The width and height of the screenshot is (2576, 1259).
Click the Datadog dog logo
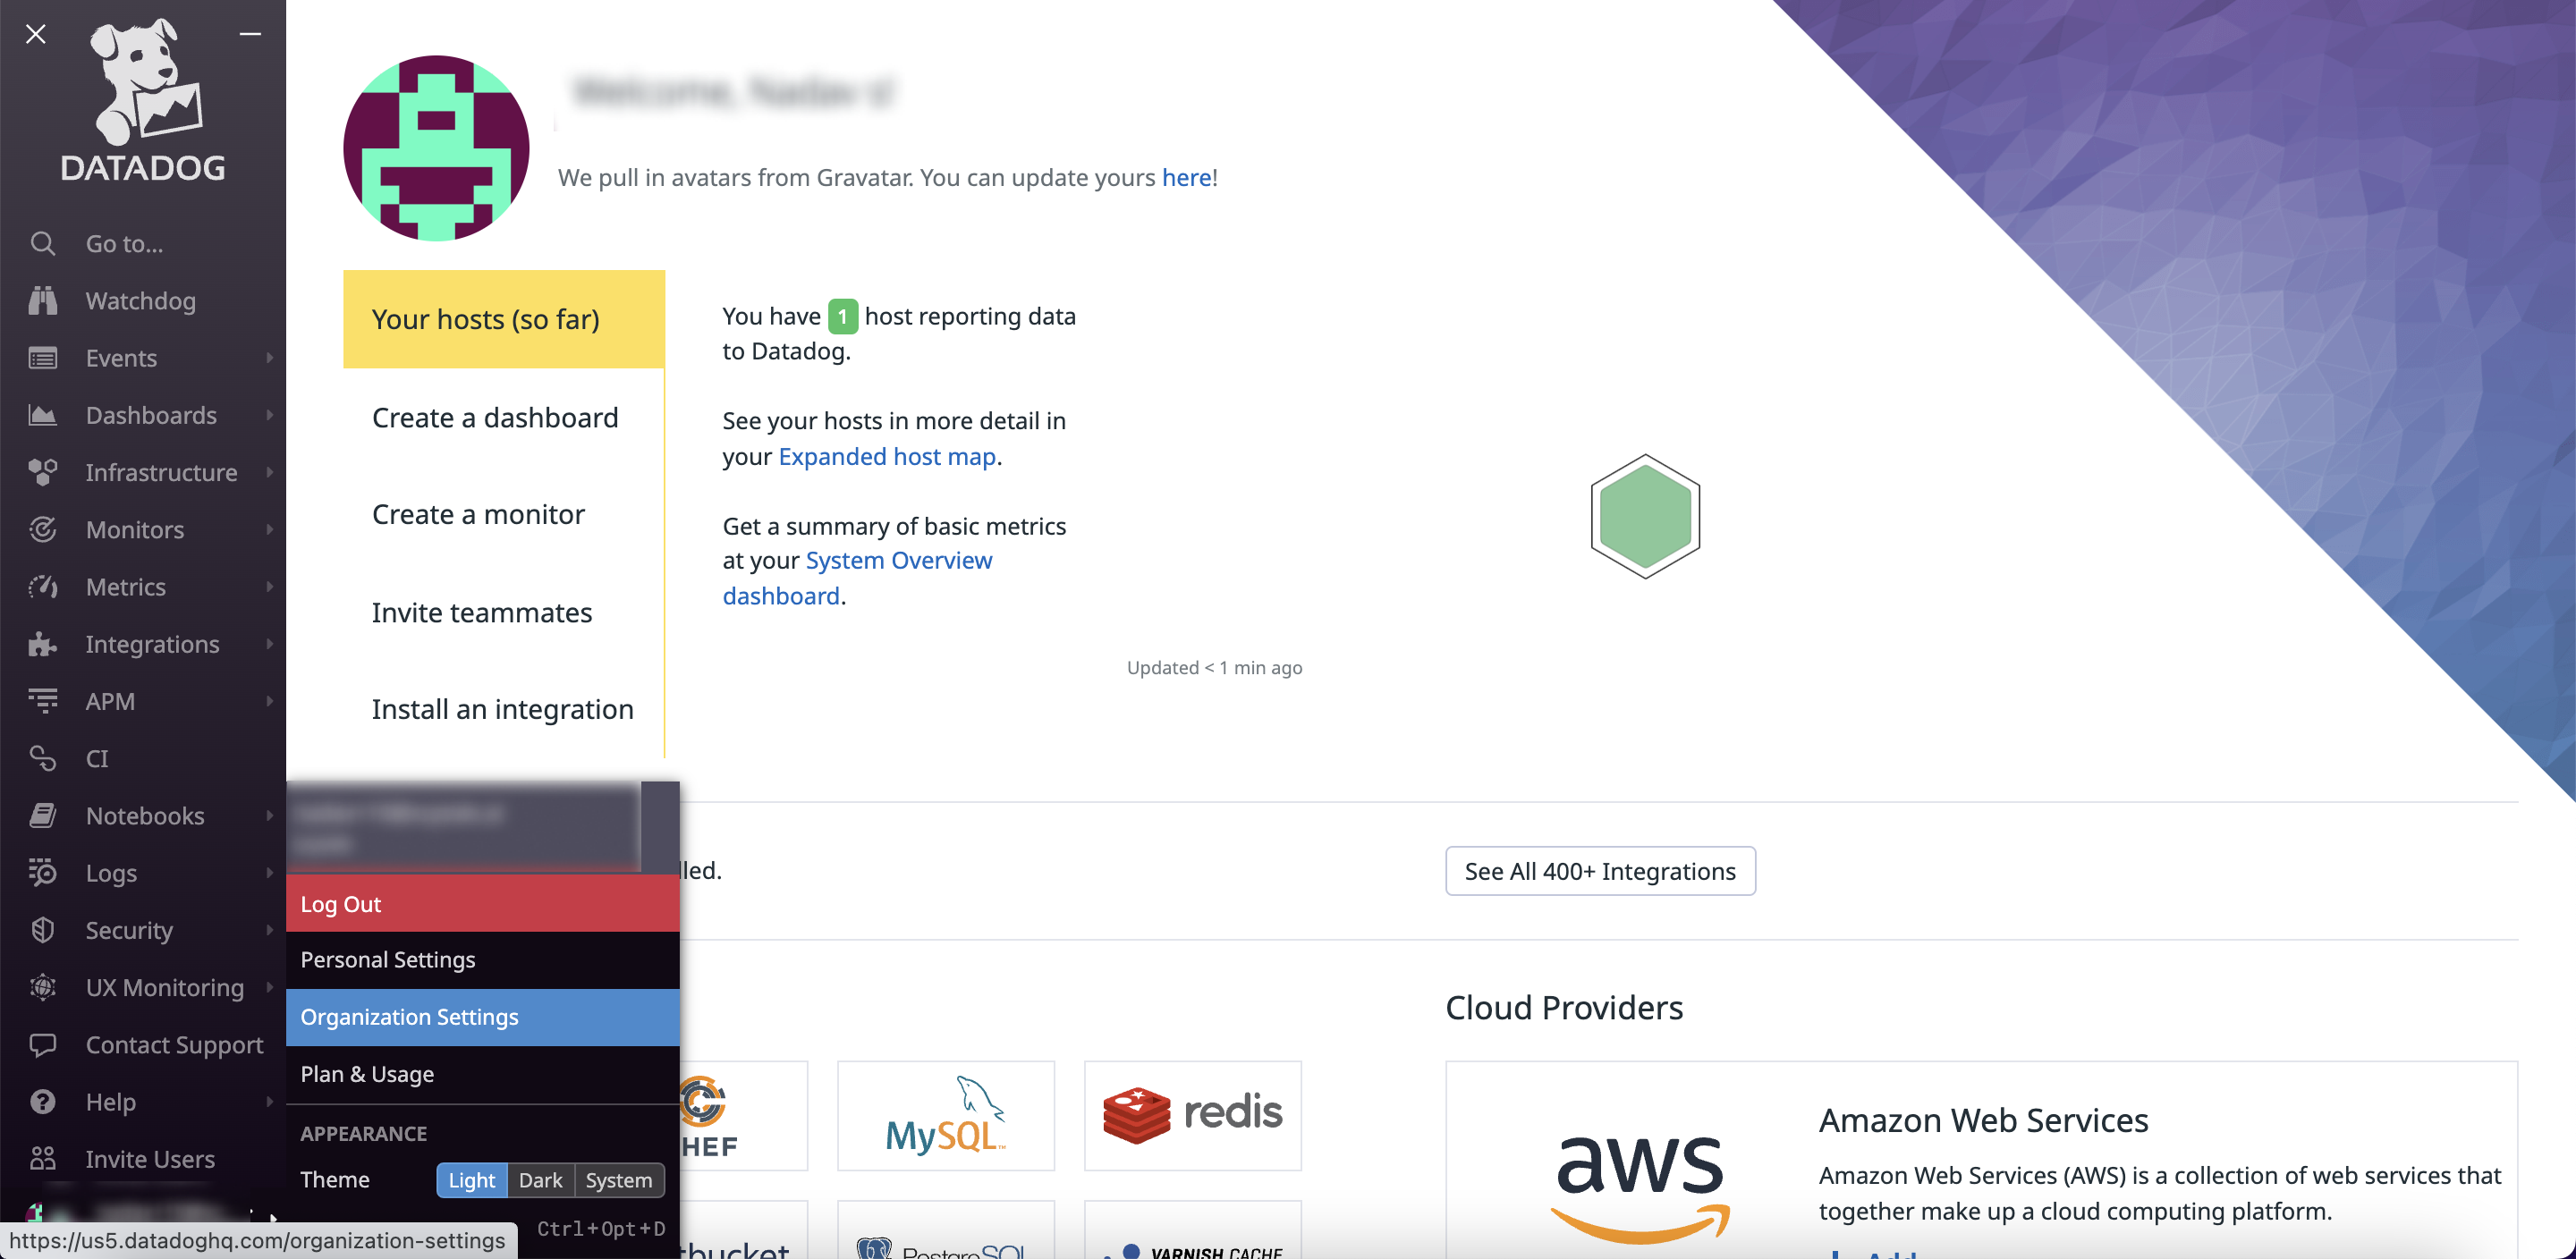(x=143, y=98)
